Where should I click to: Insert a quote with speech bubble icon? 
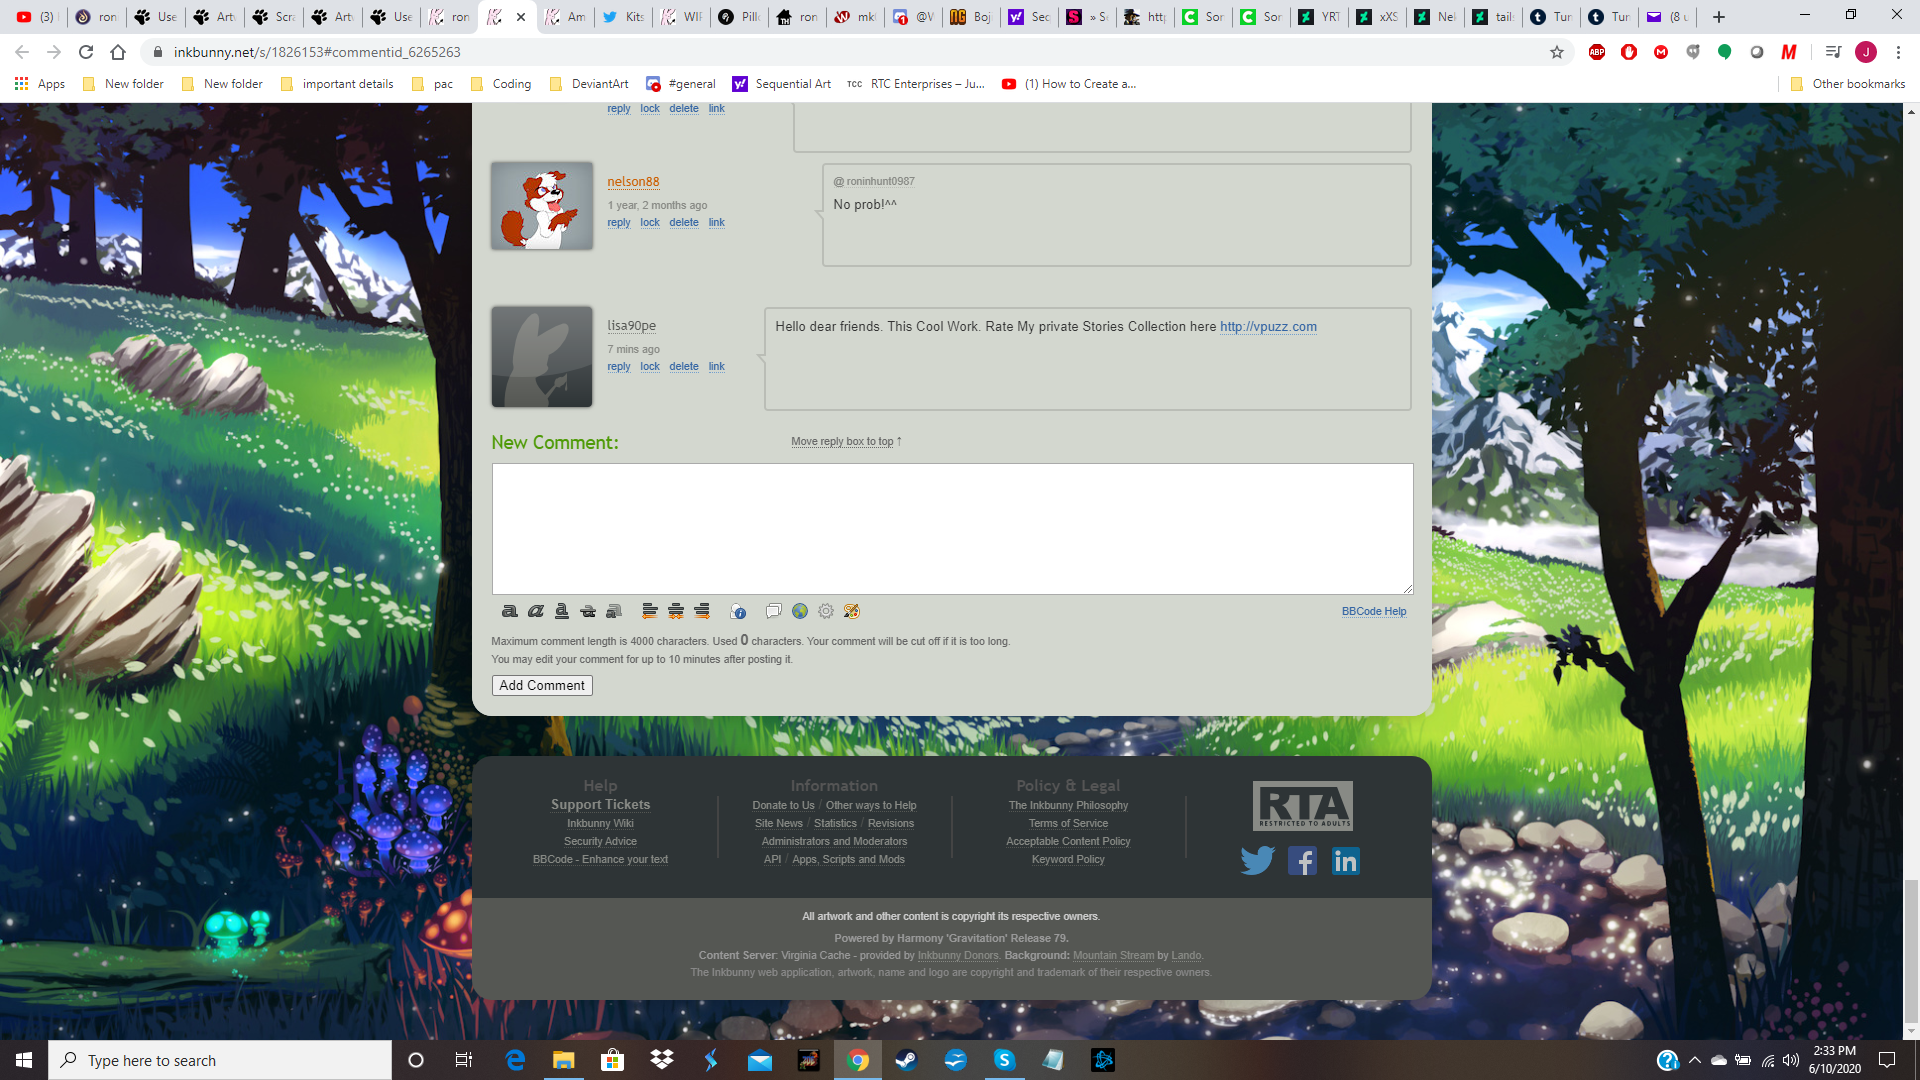coord(773,611)
